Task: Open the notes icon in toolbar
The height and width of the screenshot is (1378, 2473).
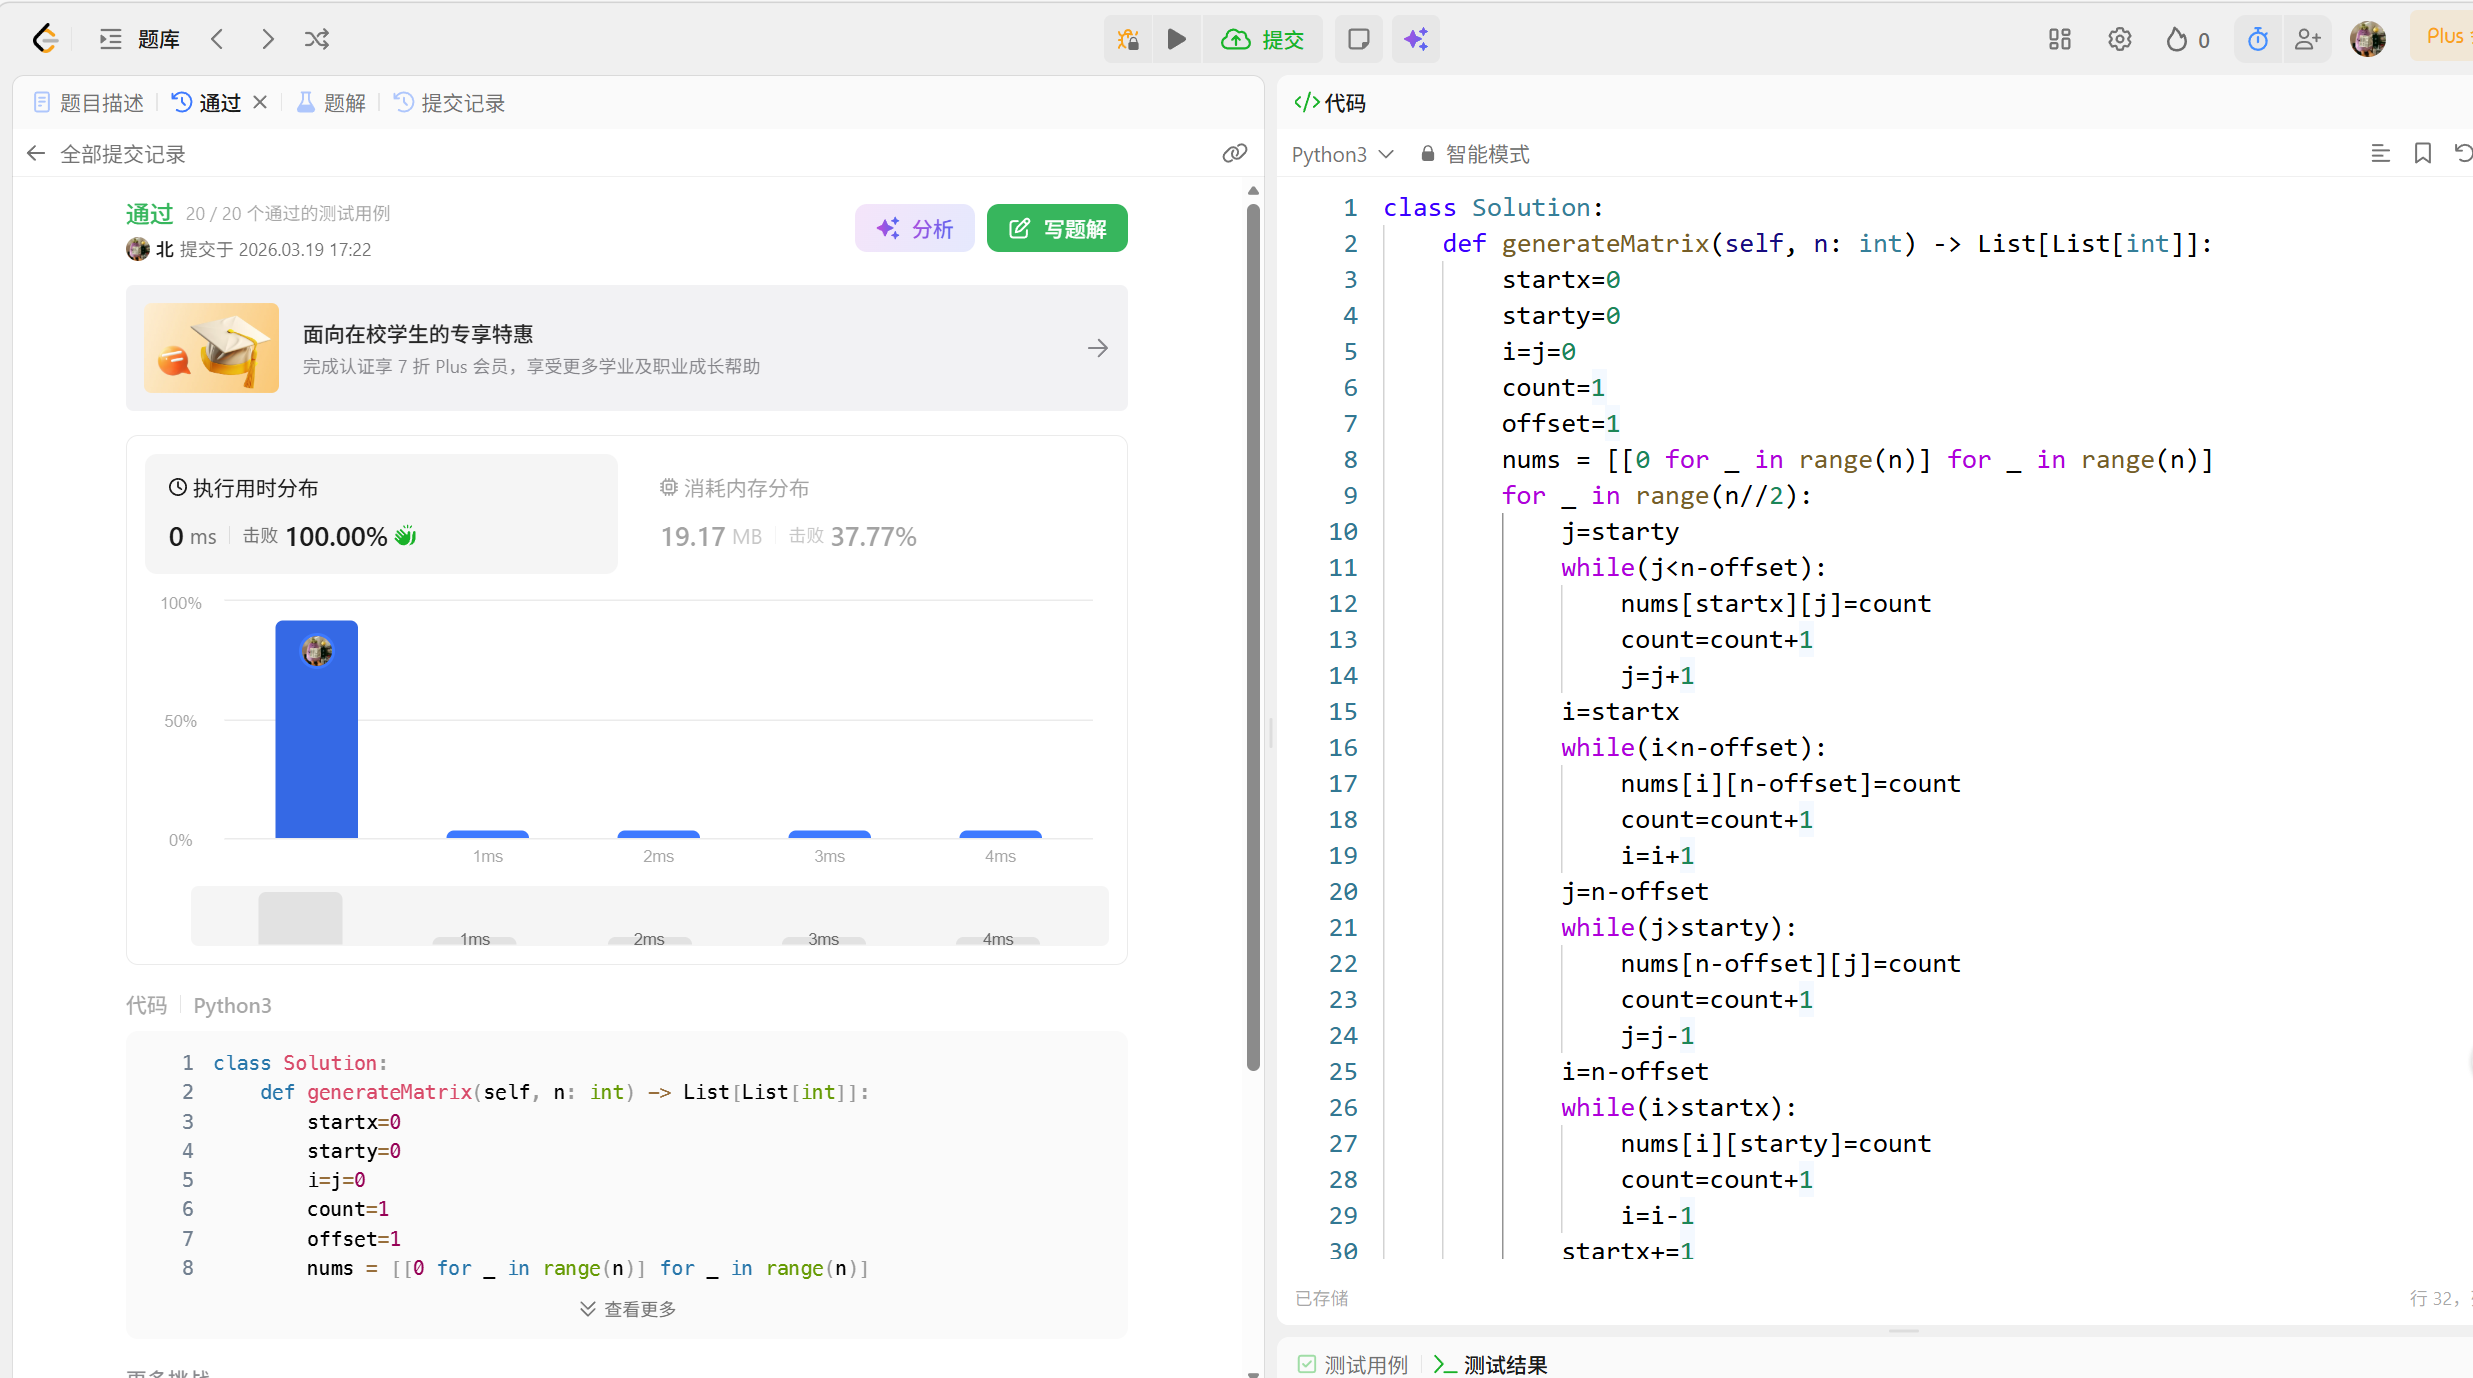Action: [x=1358, y=39]
